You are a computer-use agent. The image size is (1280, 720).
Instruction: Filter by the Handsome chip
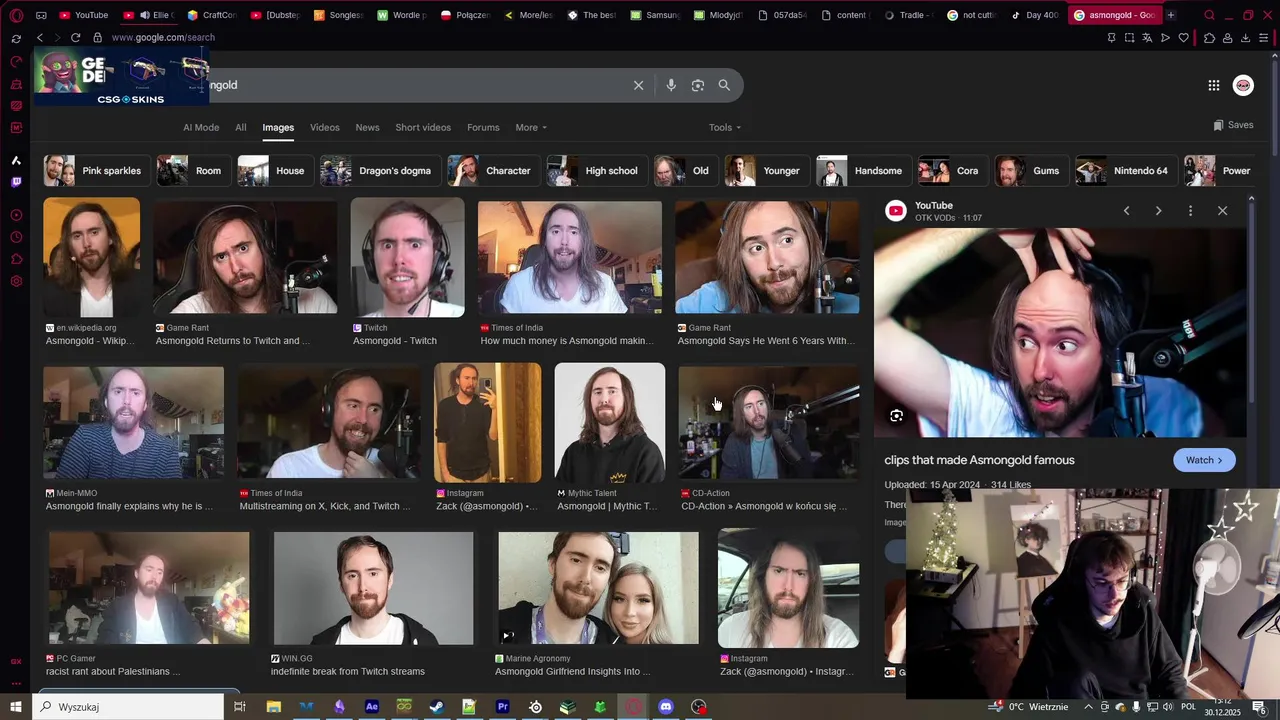(862, 171)
